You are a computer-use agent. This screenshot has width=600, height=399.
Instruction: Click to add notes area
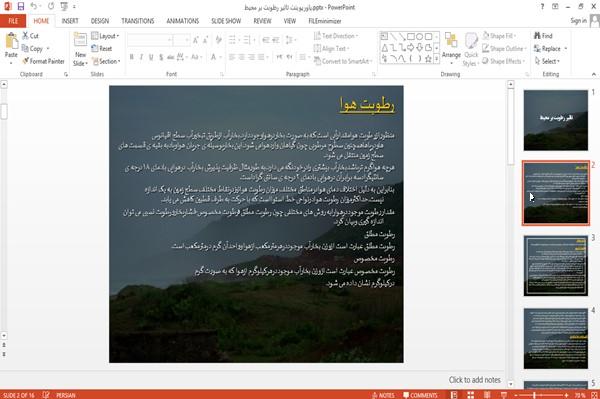(x=474, y=380)
